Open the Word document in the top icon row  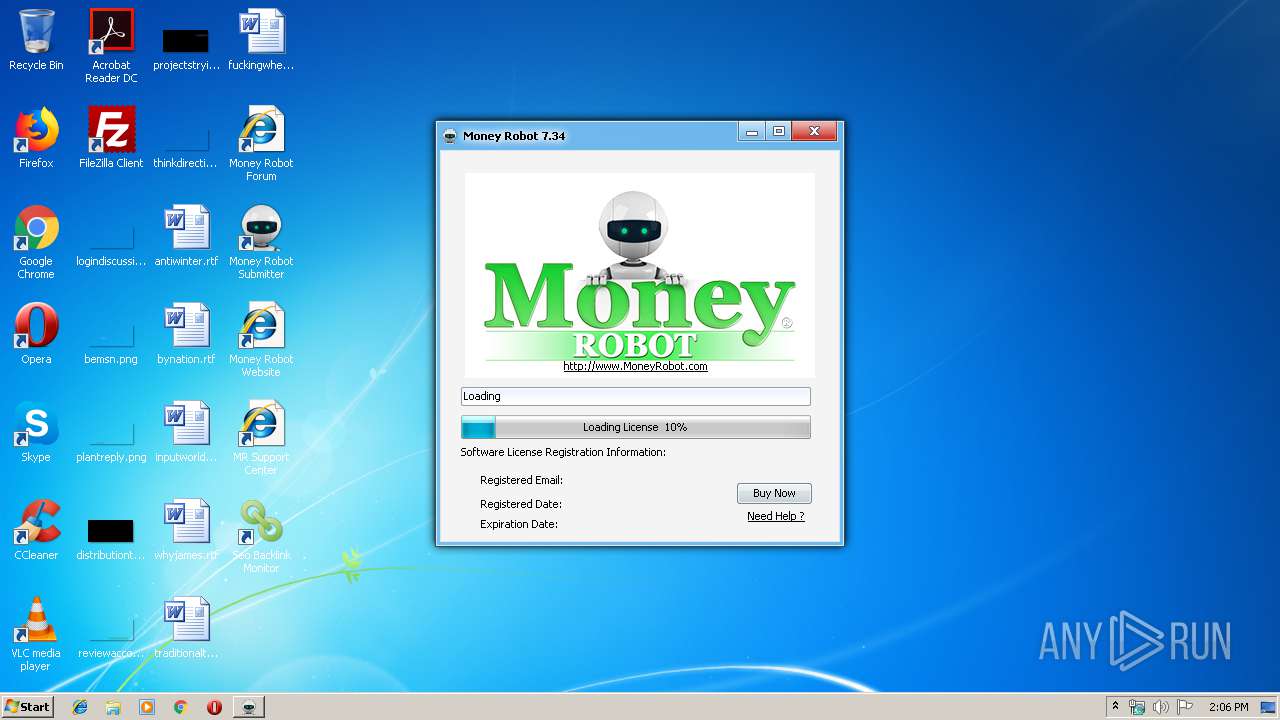[x=261, y=40]
